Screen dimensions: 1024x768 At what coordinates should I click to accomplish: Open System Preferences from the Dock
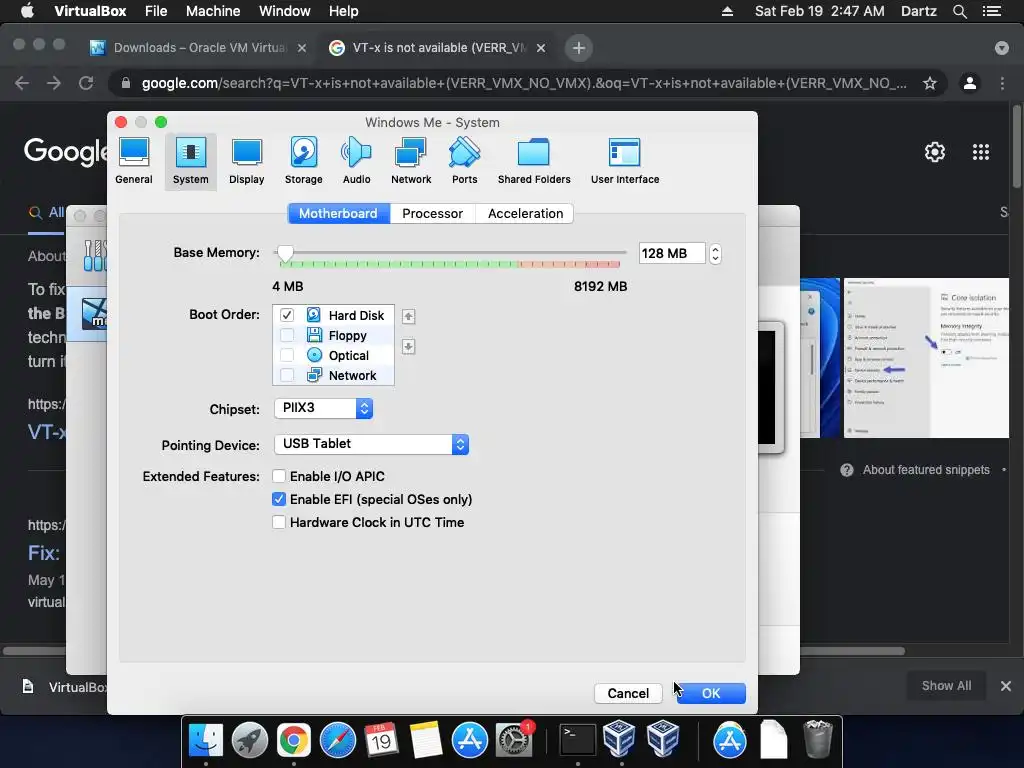point(514,740)
